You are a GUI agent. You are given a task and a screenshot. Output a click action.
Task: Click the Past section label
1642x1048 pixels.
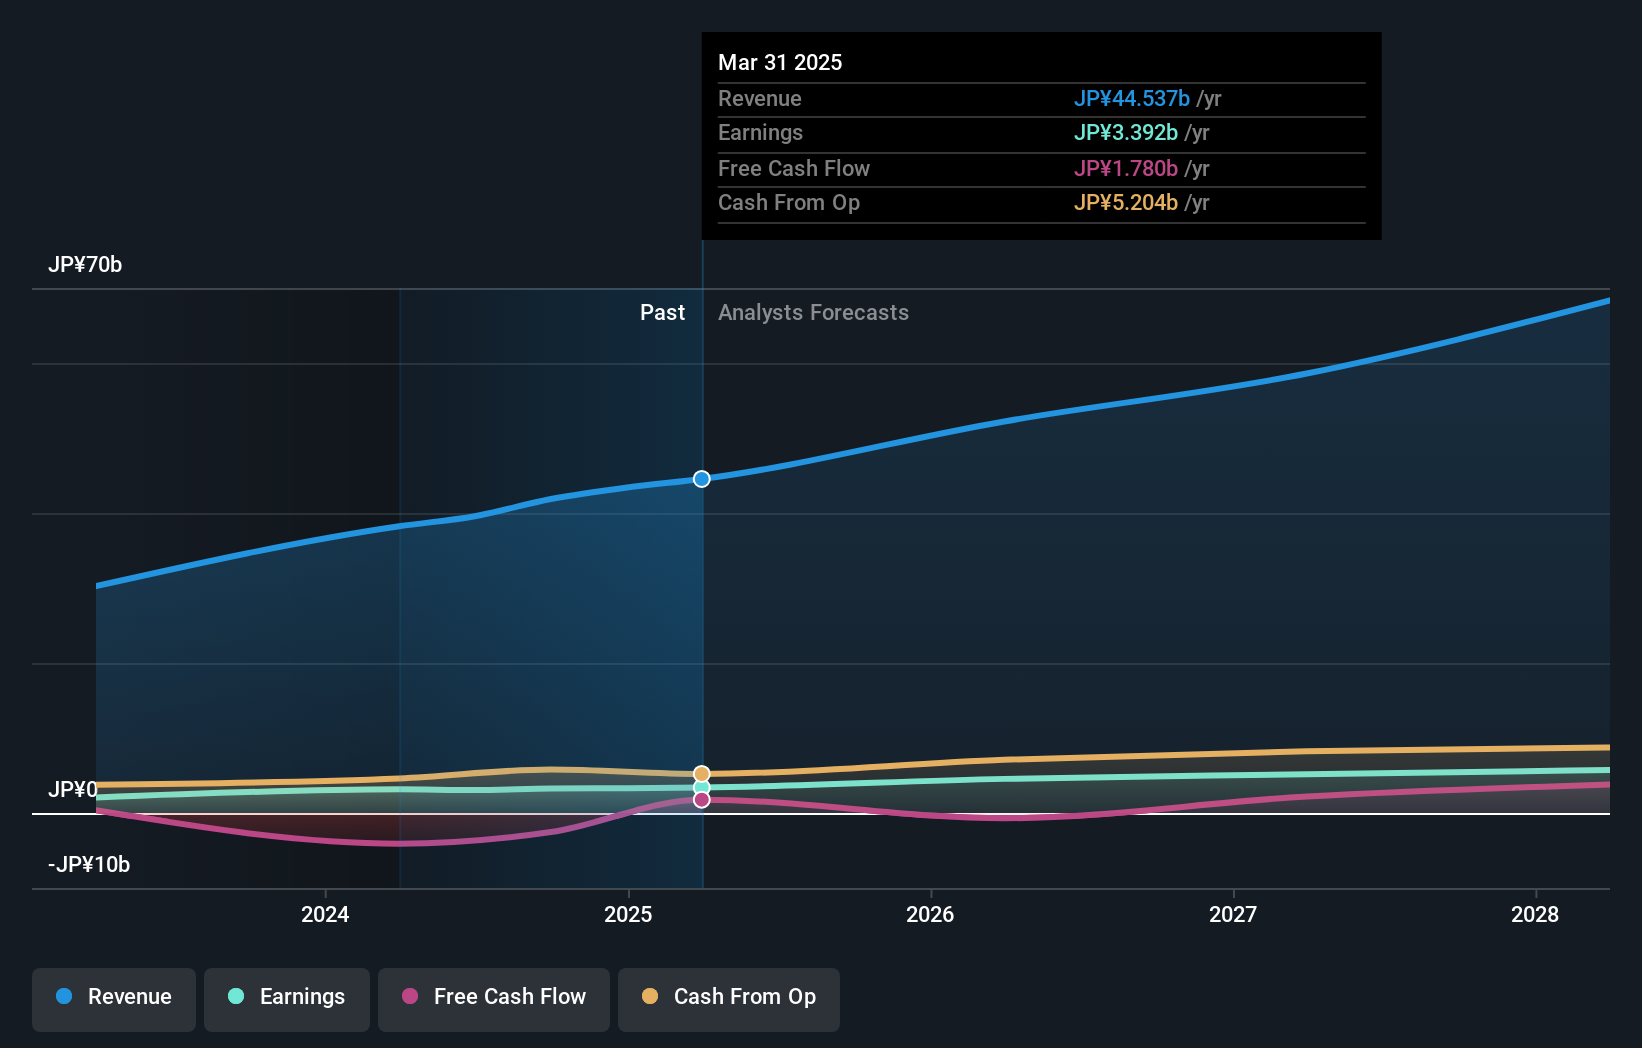point(662,313)
